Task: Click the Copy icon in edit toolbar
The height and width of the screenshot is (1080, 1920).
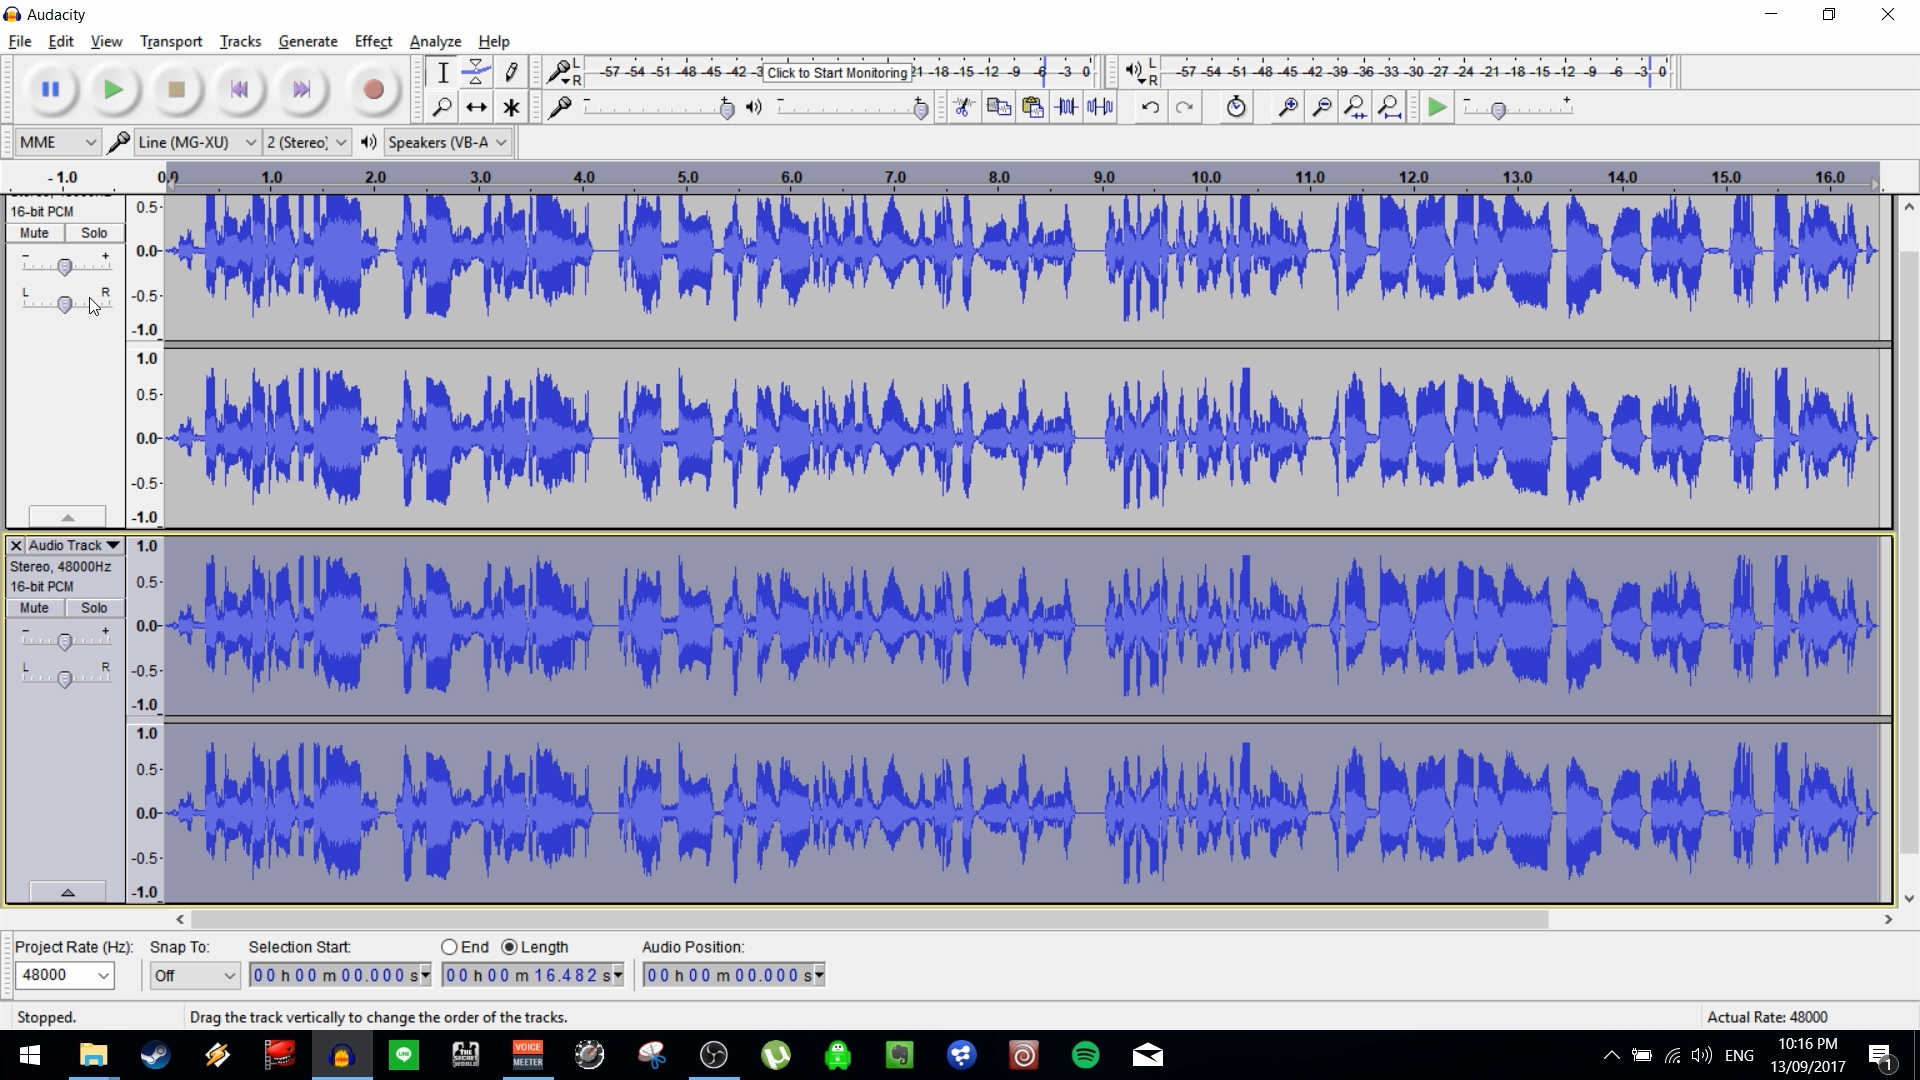Action: pyautogui.click(x=998, y=107)
